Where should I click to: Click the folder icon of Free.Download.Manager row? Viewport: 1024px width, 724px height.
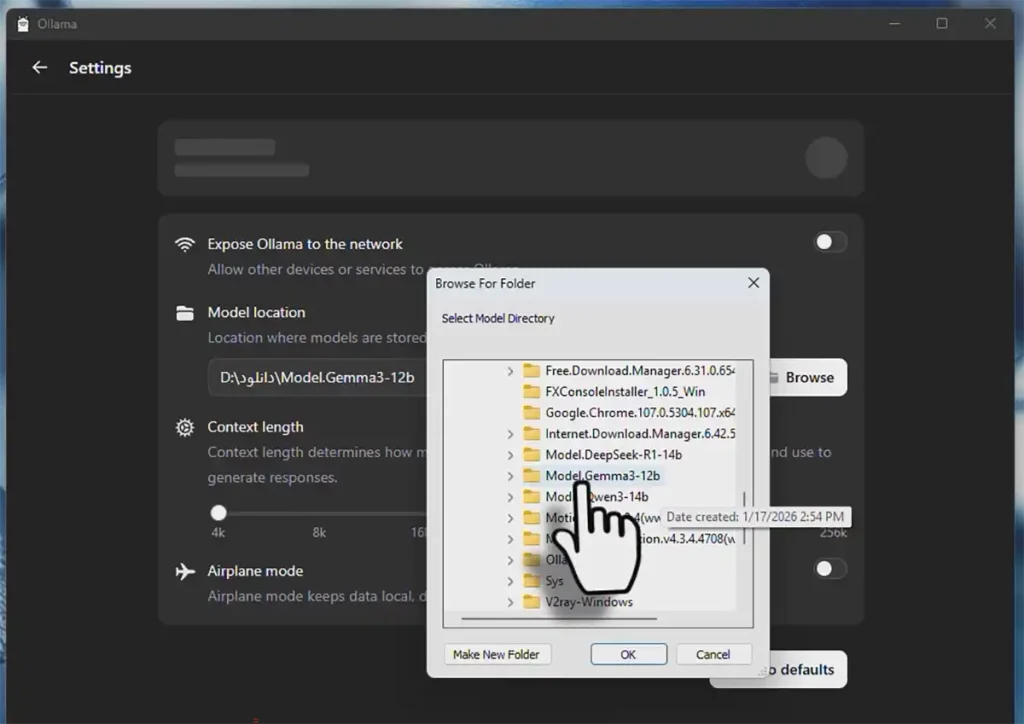[532, 371]
